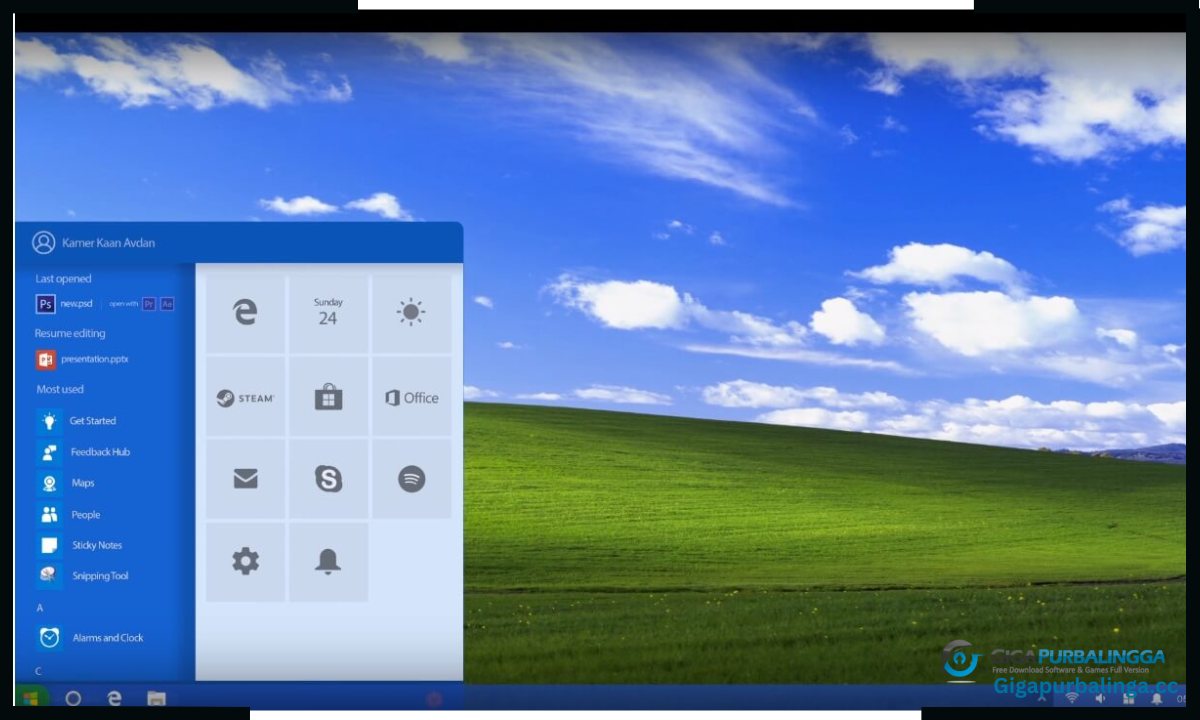Click the Windows Start button
Screen dimensions: 1200x720
pyautogui.click(x=32, y=697)
